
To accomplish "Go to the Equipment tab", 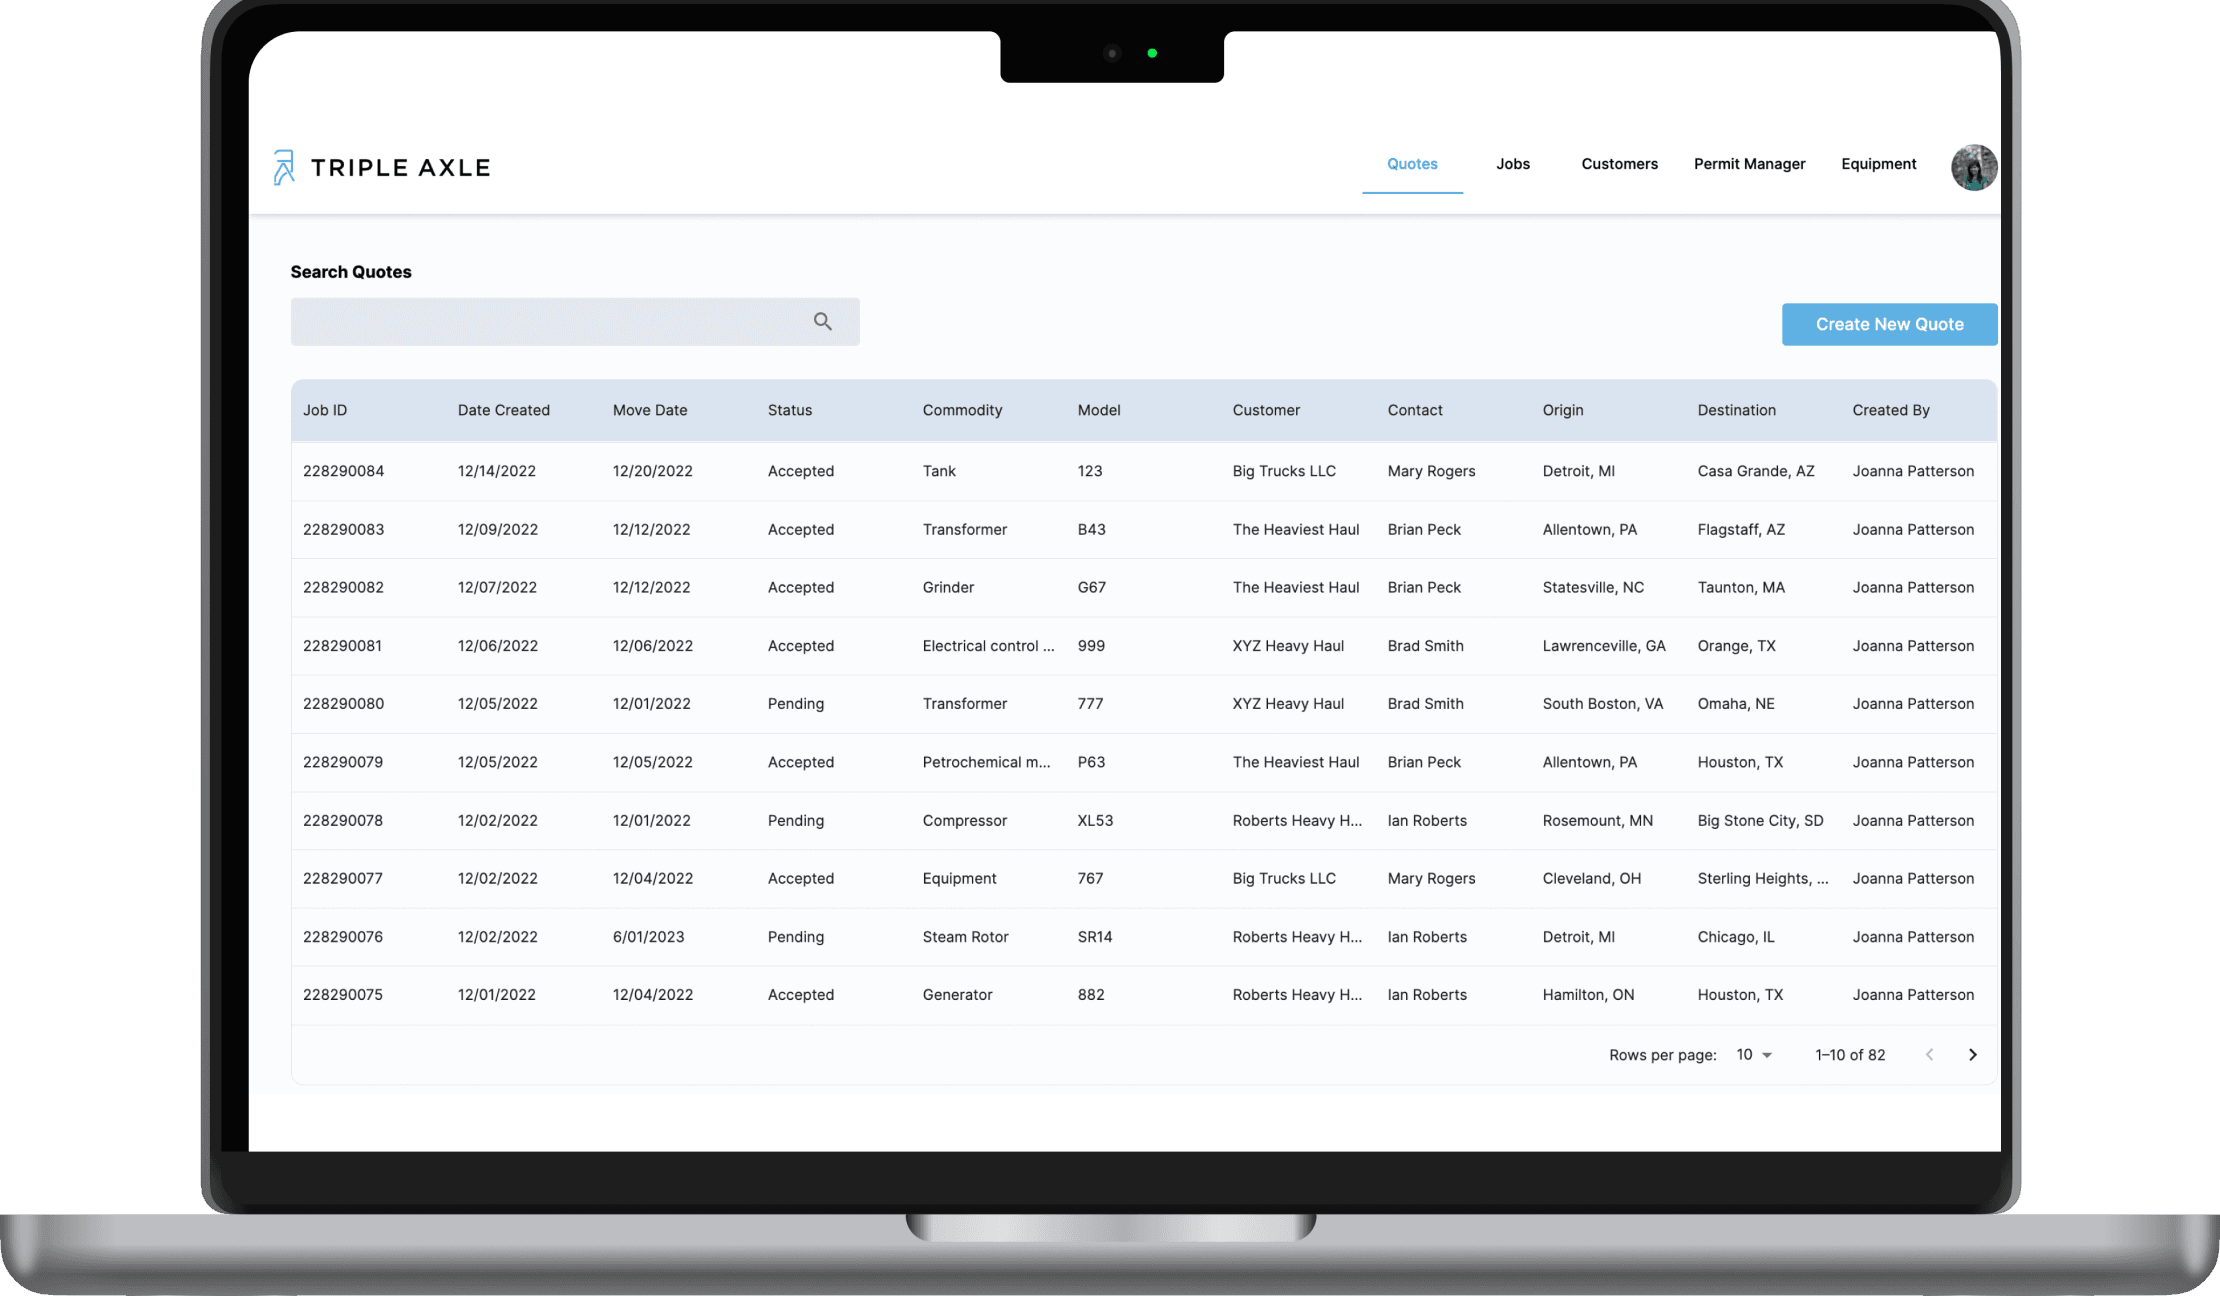I will [1878, 164].
